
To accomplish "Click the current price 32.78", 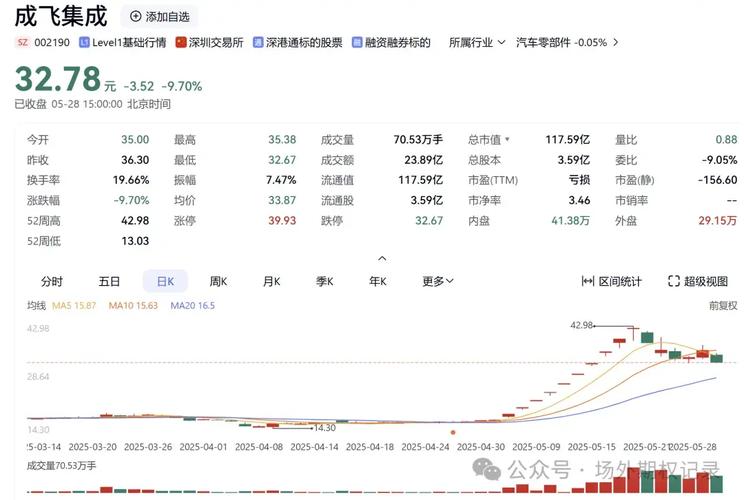I will (x=58, y=79).
